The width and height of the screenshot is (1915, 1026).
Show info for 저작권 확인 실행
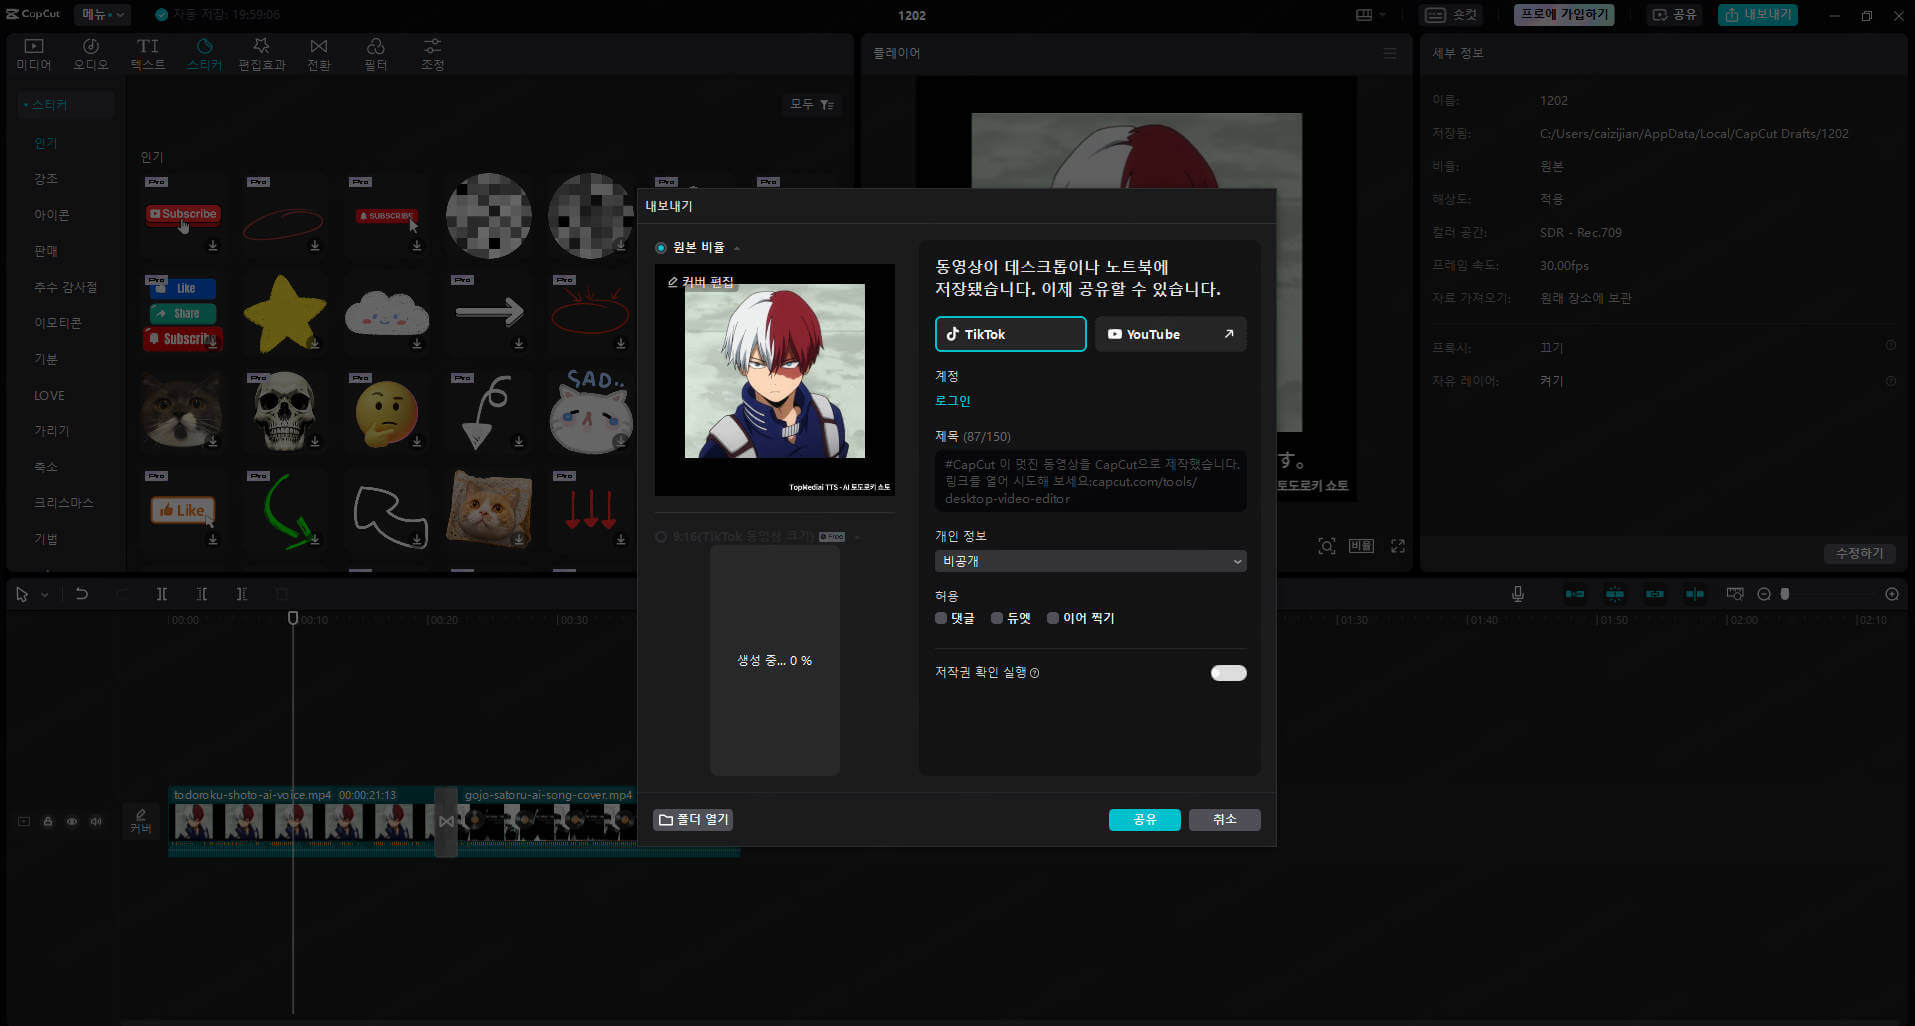click(1034, 673)
